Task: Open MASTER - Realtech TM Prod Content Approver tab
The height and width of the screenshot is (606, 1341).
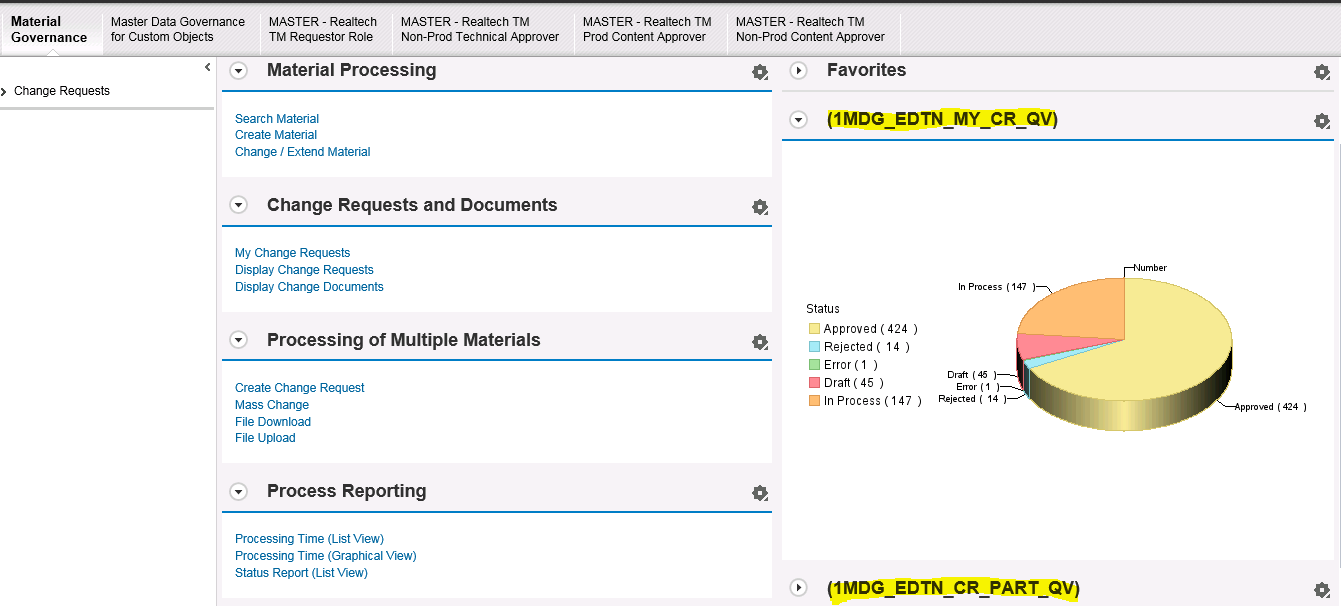Action: (646, 29)
